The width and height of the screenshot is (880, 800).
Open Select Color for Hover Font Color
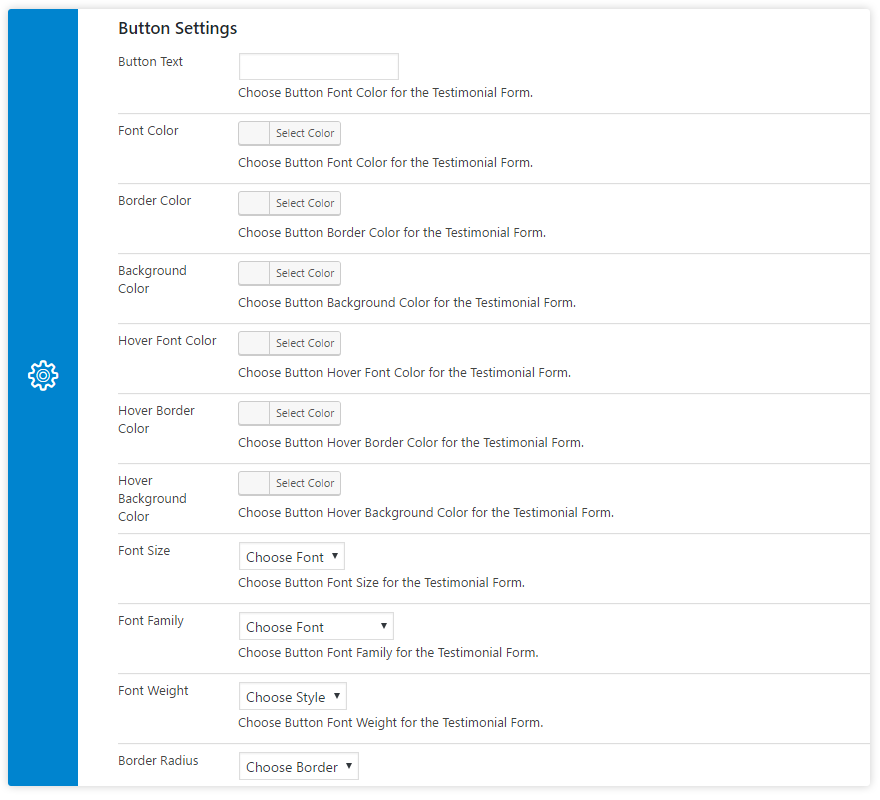pyautogui.click(x=305, y=343)
